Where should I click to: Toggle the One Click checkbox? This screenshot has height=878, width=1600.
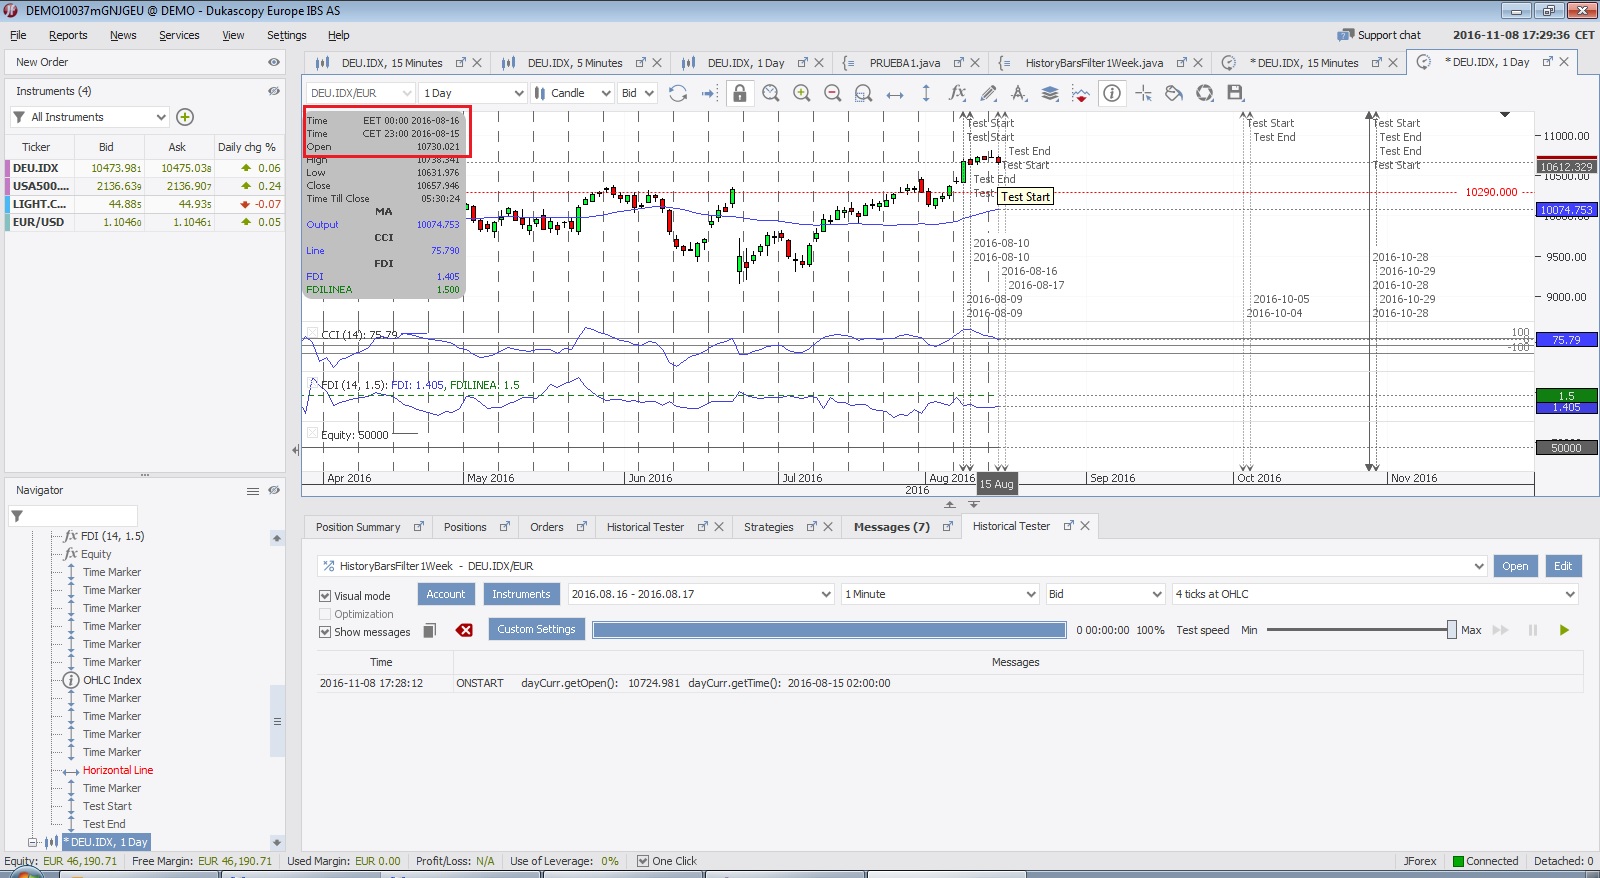(x=643, y=861)
